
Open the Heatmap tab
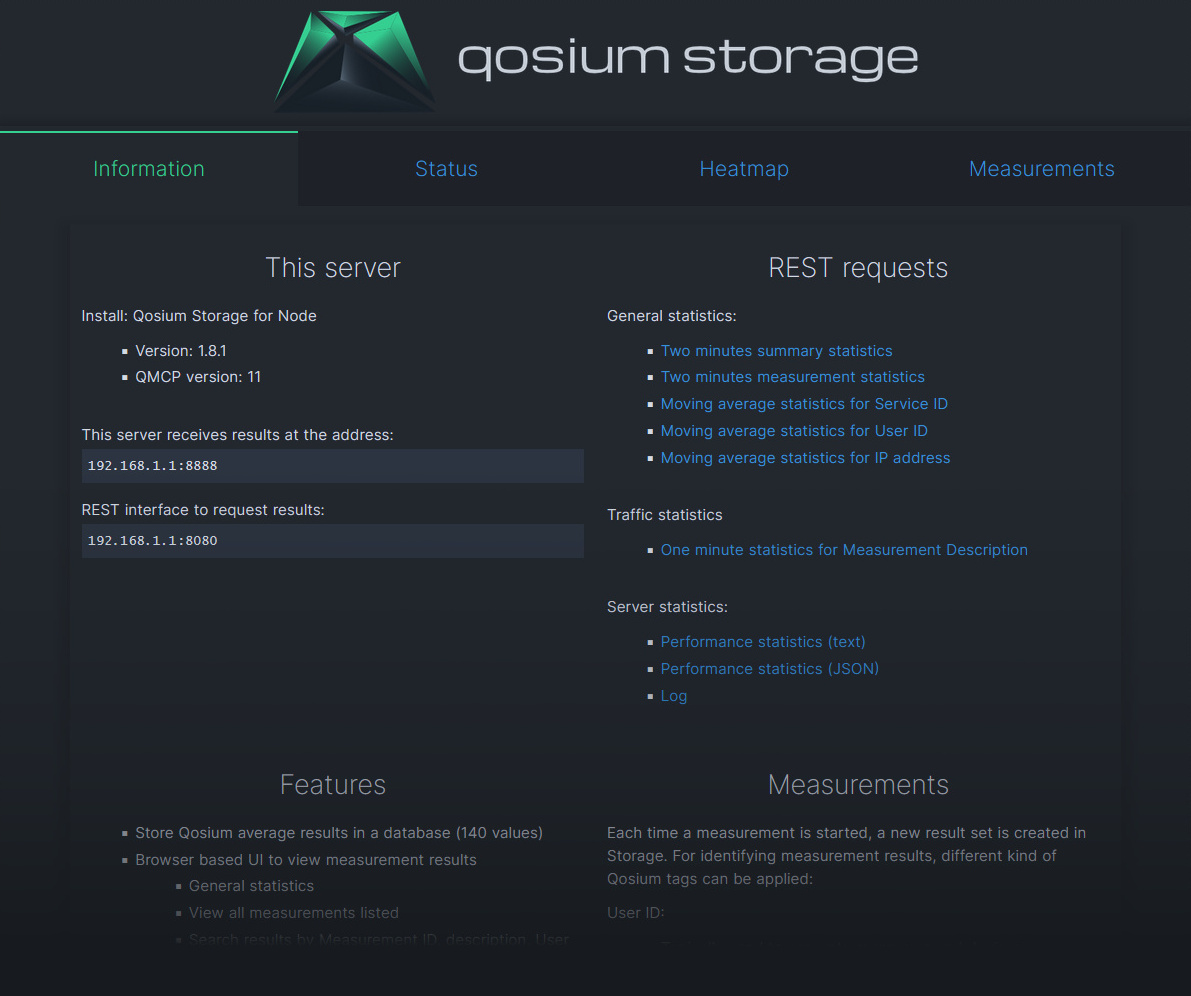pos(744,169)
